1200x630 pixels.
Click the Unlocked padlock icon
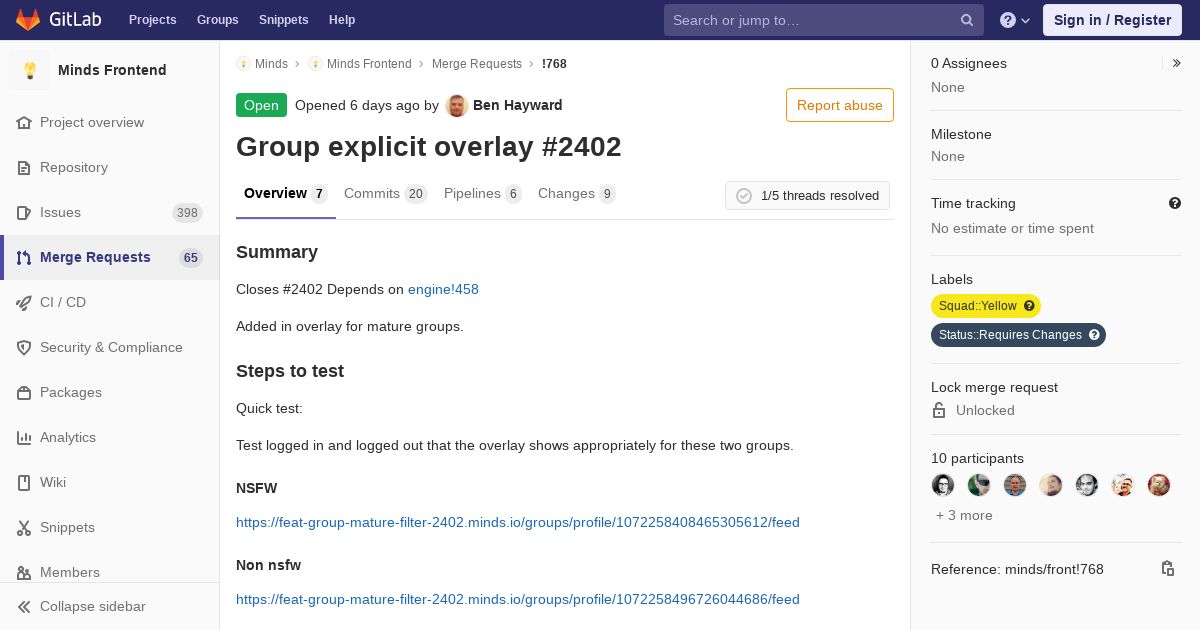click(939, 410)
